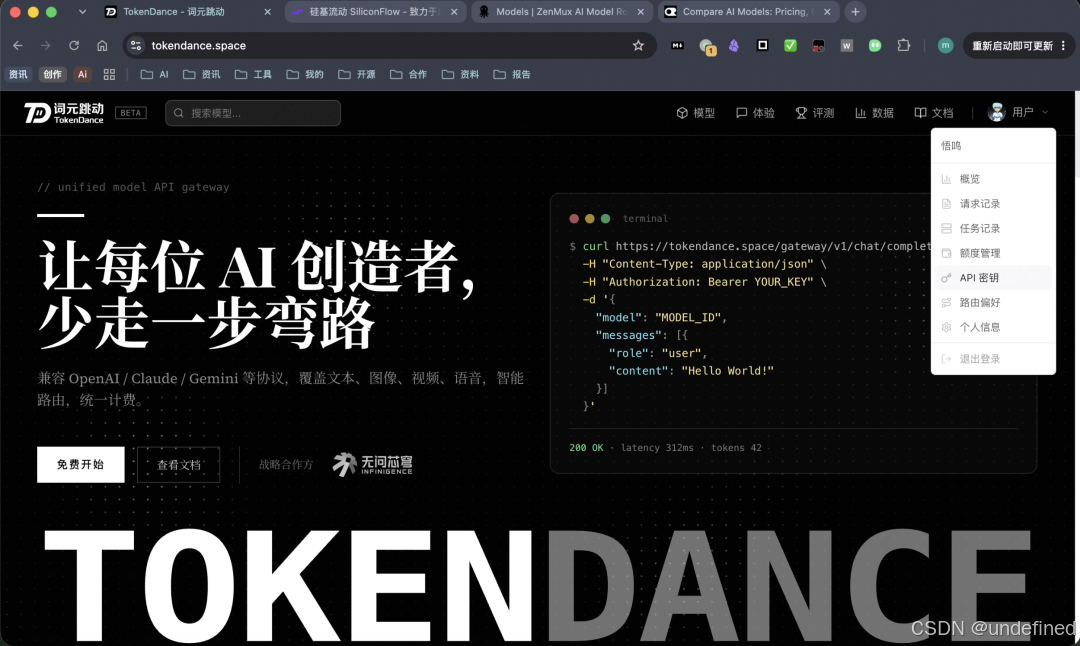Screen dimensions: 1080x646
Task: Click the W extension icon
Action: pos(847,45)
